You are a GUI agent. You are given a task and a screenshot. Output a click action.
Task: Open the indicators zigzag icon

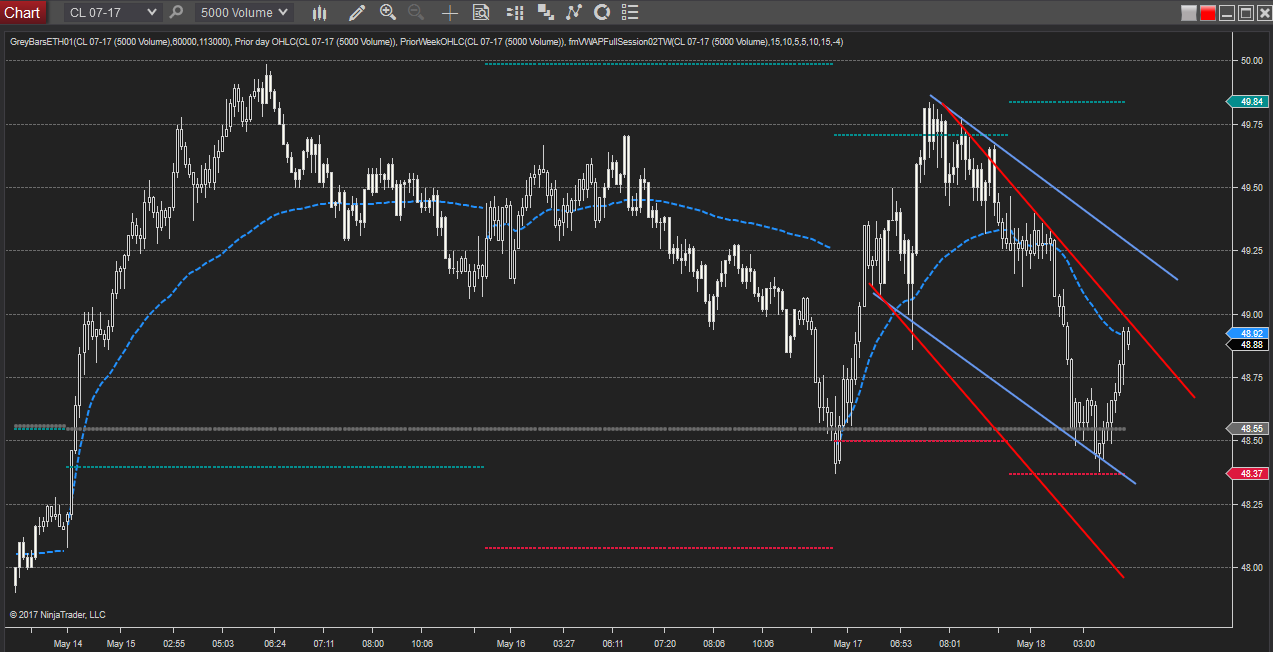click(x=573, y=12)
